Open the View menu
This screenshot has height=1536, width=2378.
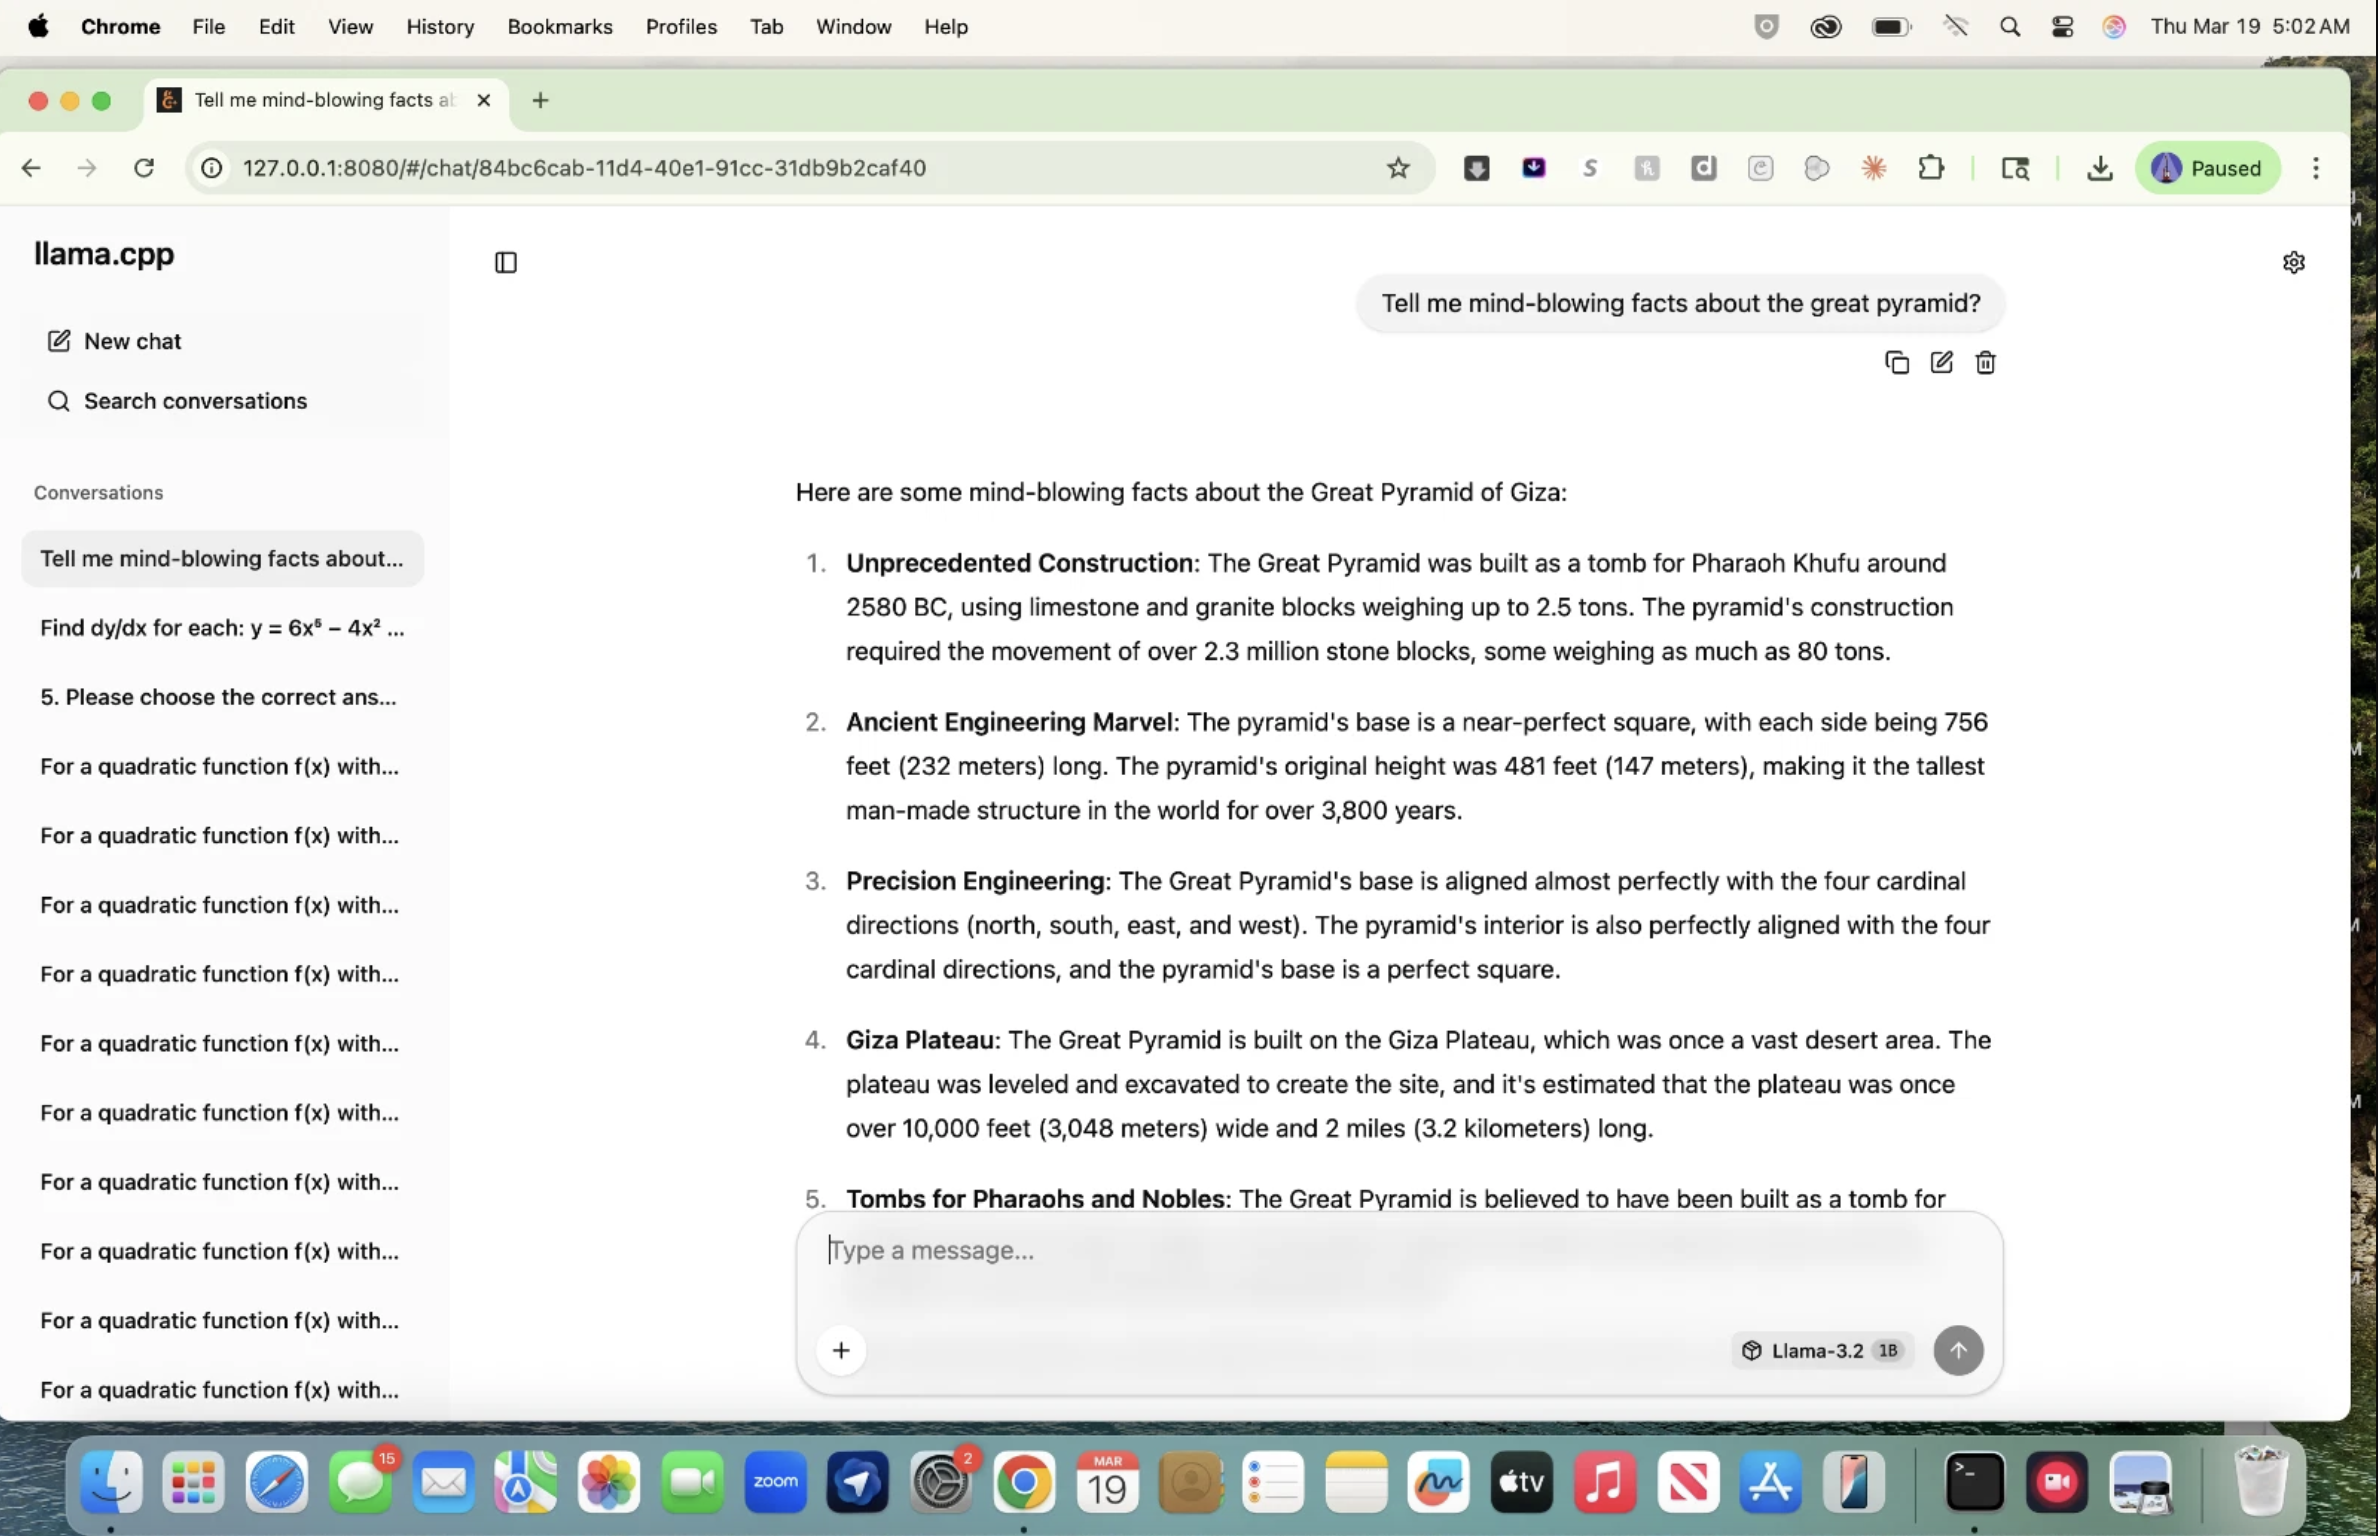[350, 27]
